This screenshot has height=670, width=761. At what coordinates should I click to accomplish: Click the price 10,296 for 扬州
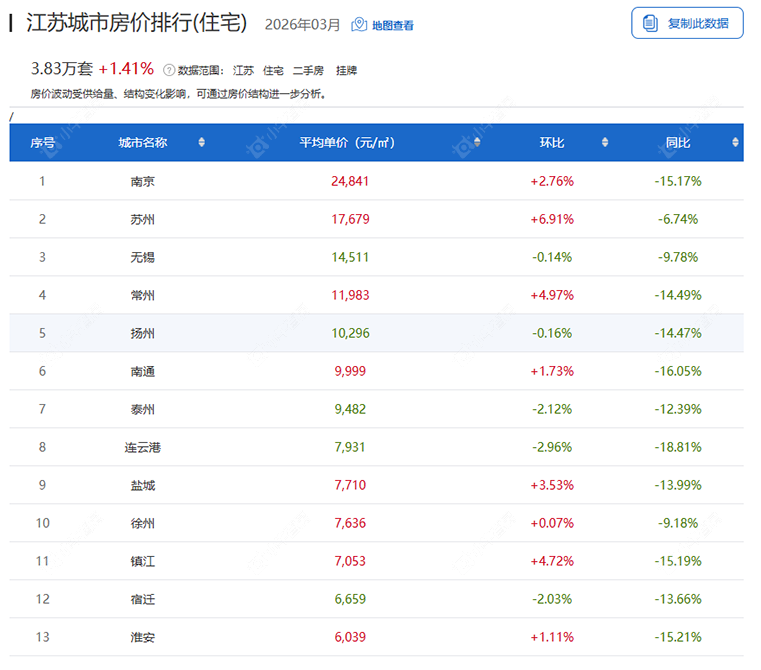350,334
